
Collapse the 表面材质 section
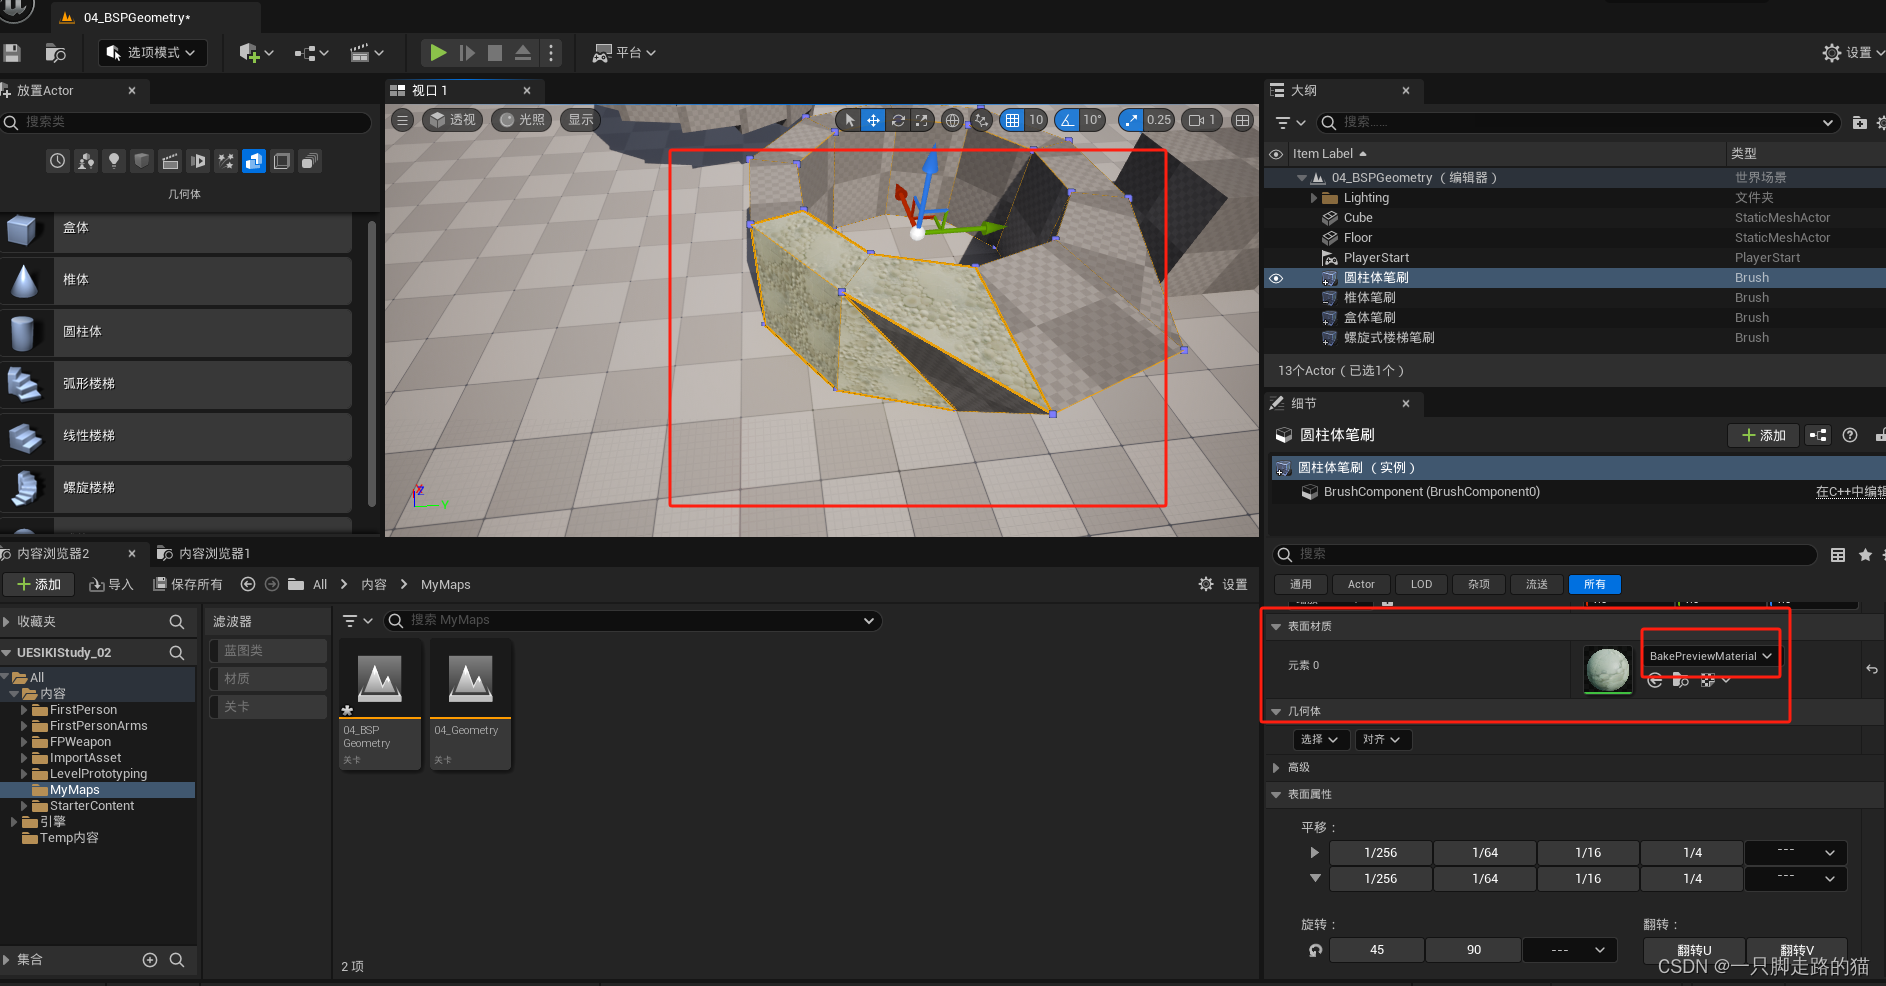point(1276,627)
